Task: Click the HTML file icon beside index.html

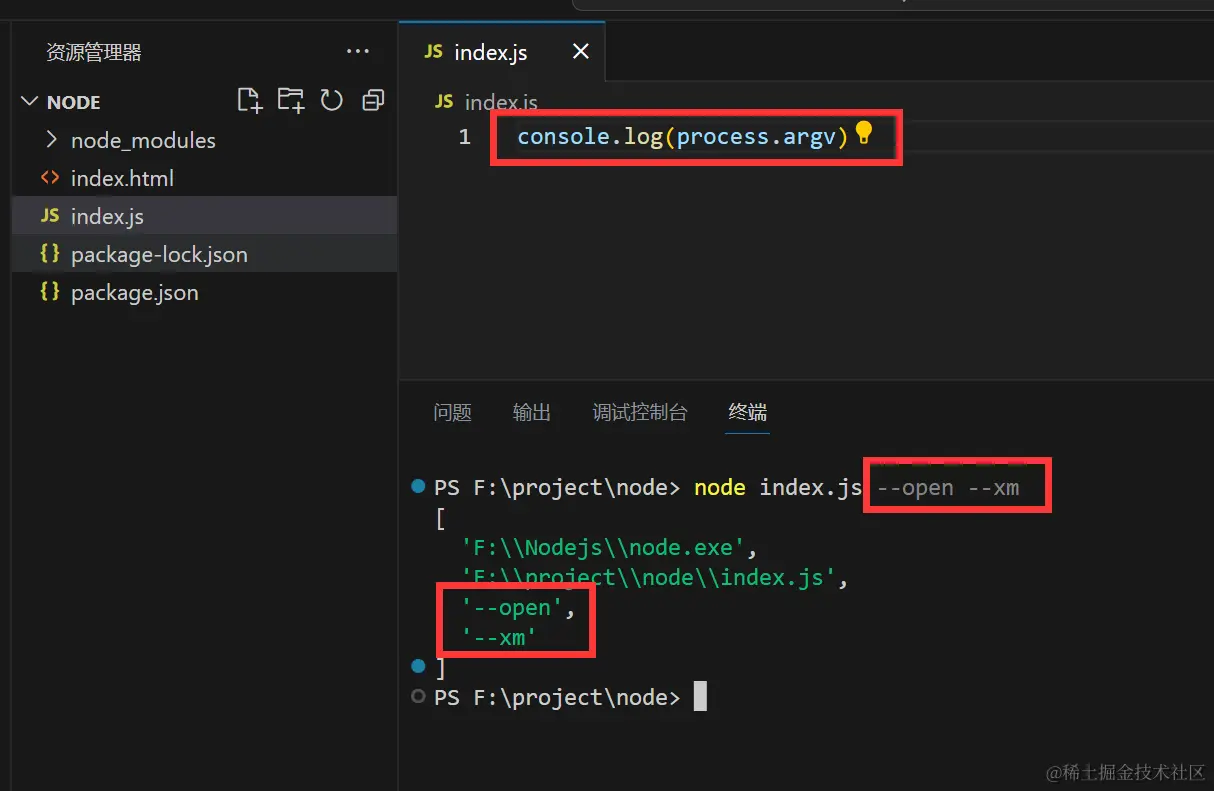Action: [x=50, y=178]
